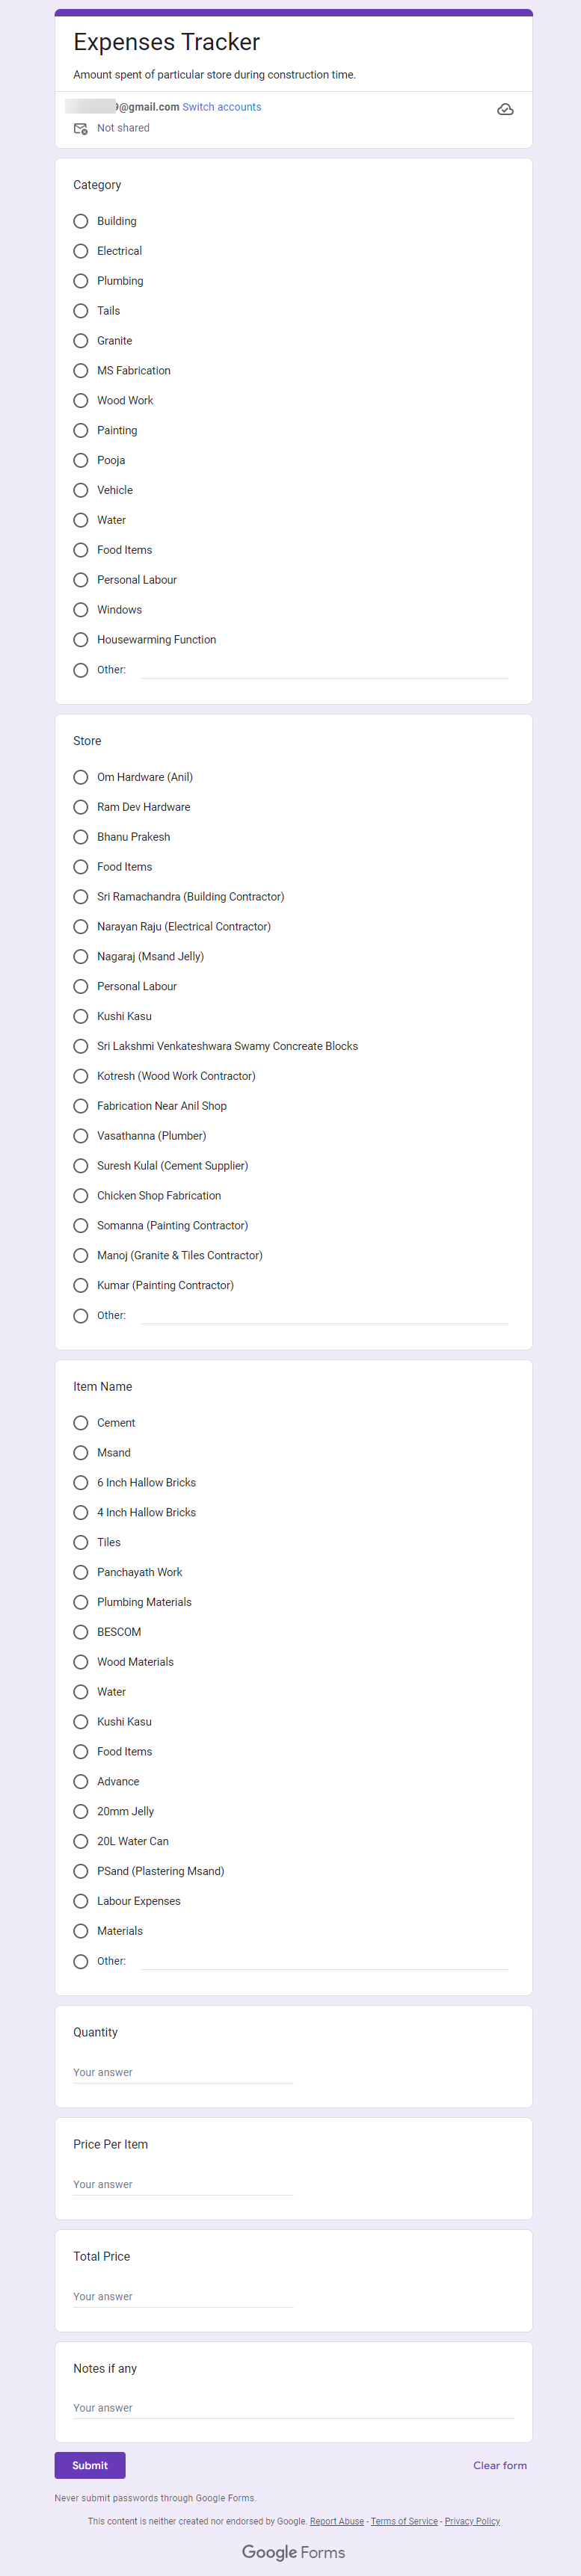Click Clear form
Viewport: 581px width, 2576px height.
500,2465
